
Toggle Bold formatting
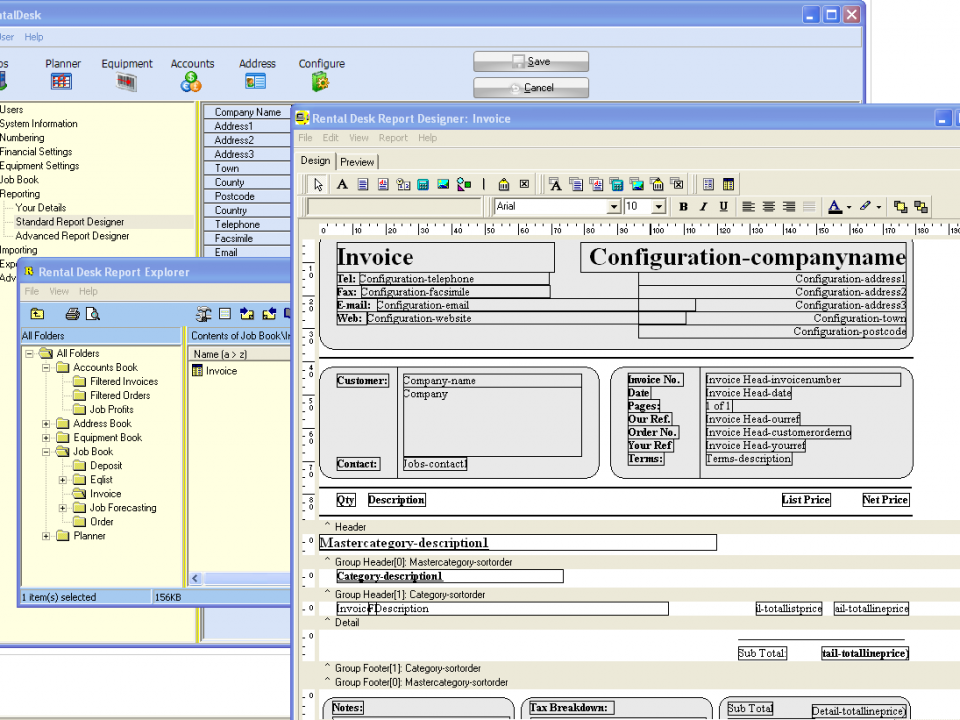tap(684, 207)
